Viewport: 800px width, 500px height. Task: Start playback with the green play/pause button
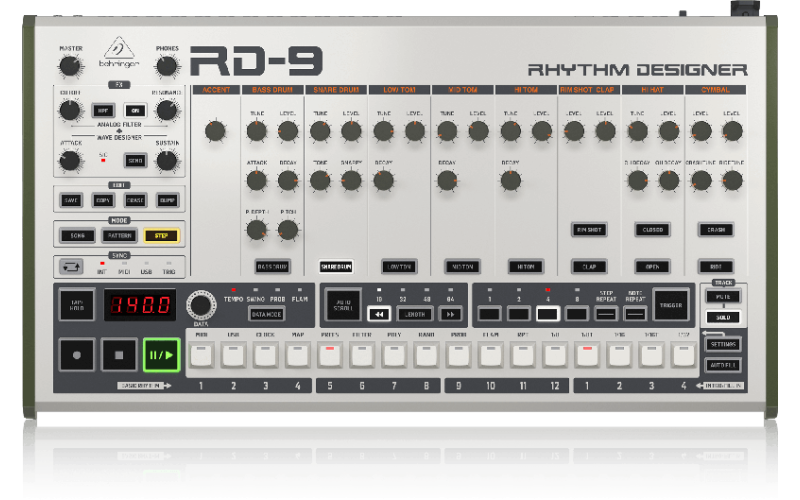tap(161, 355)
